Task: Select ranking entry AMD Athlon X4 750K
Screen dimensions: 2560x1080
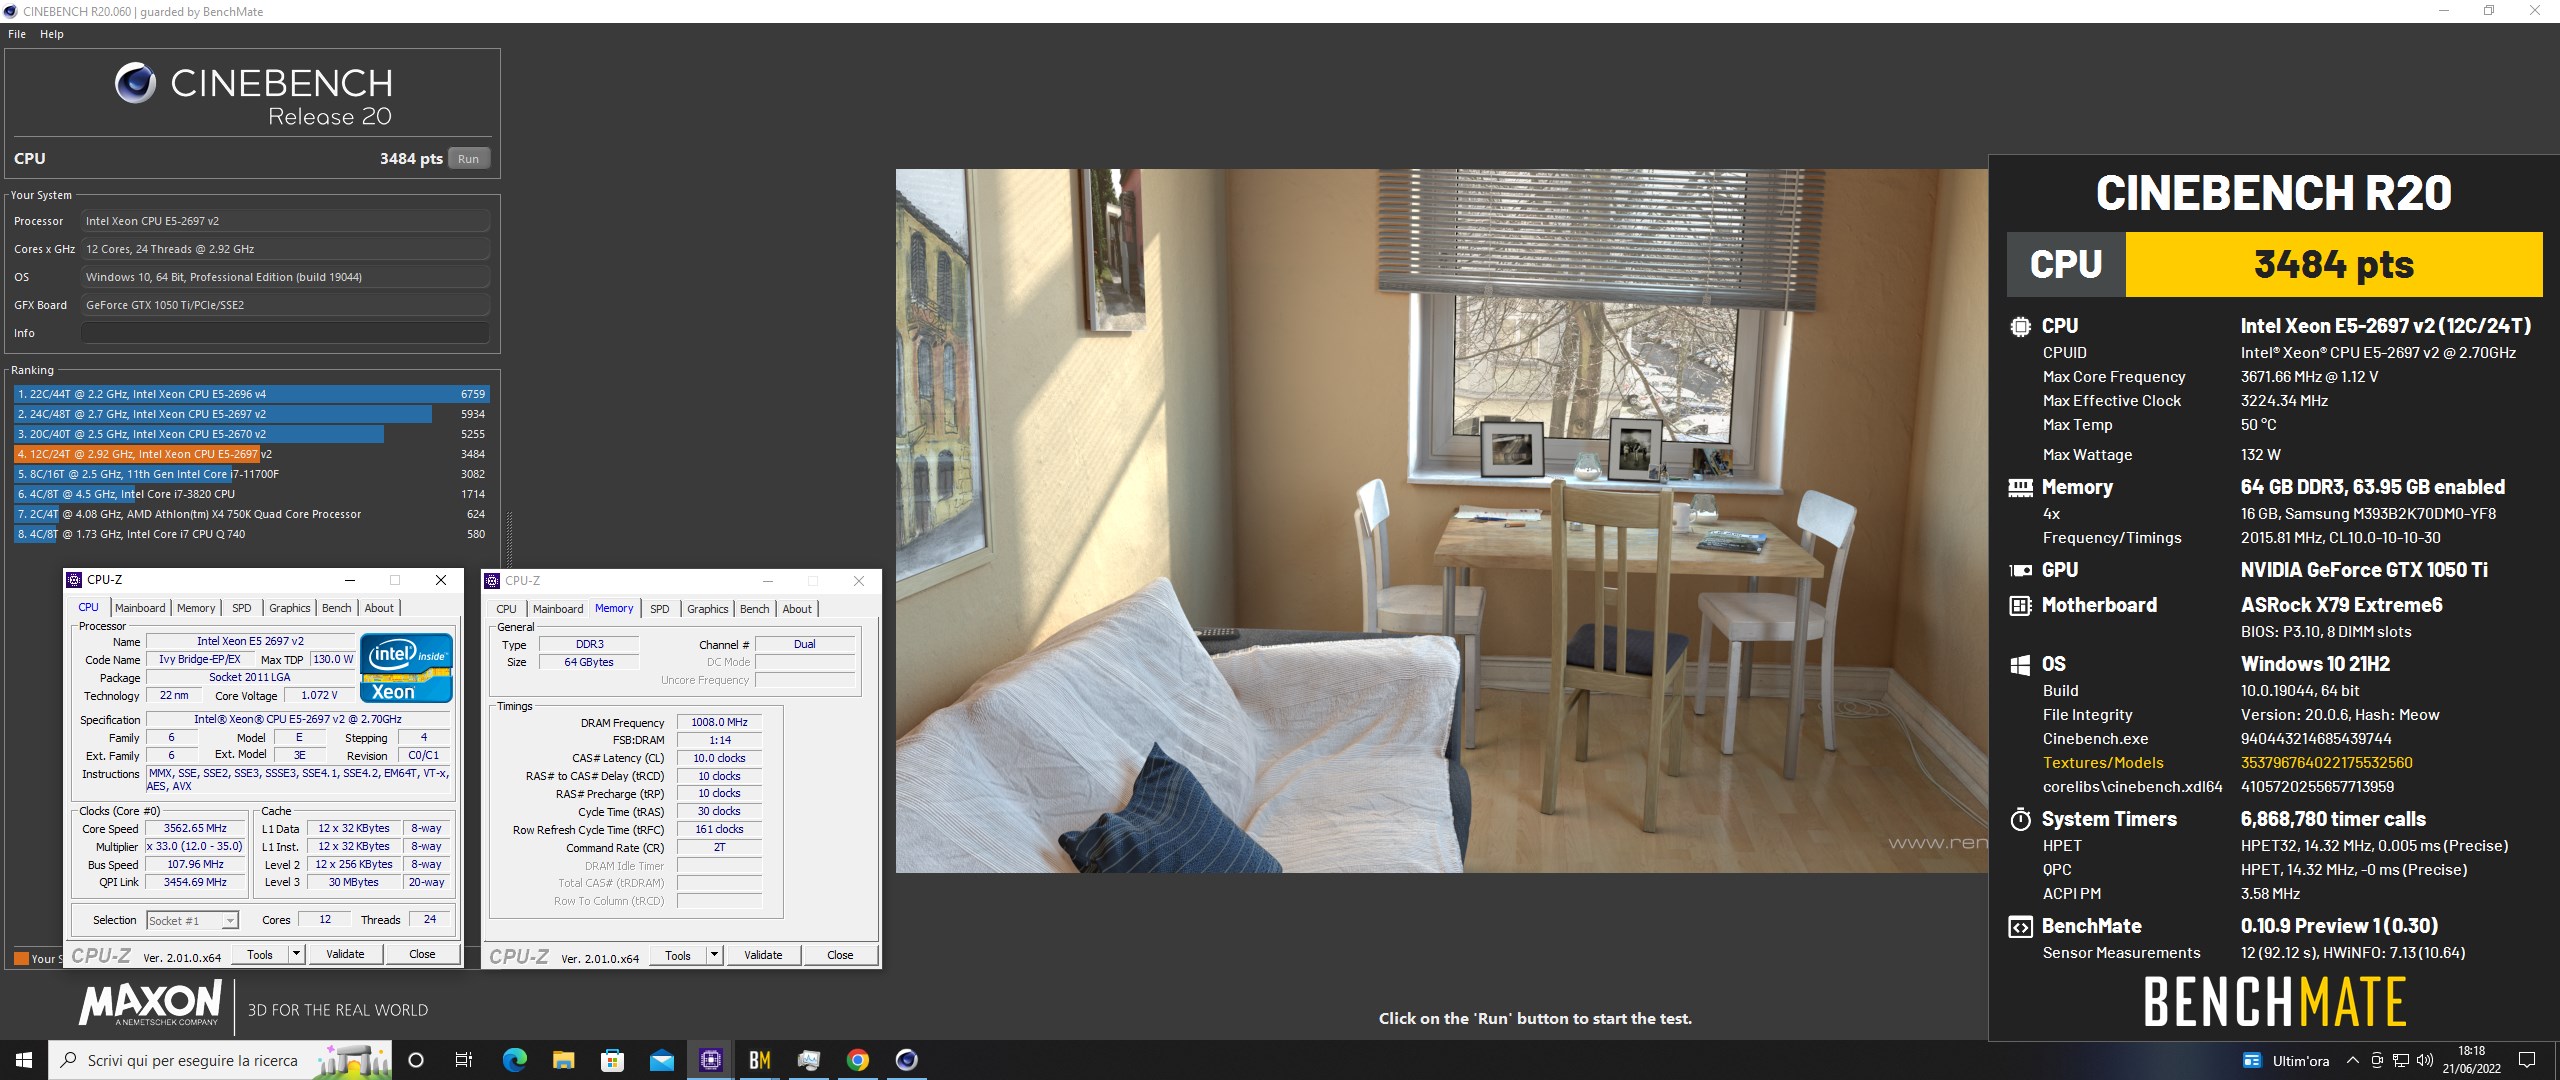Action: coord(251,514)
